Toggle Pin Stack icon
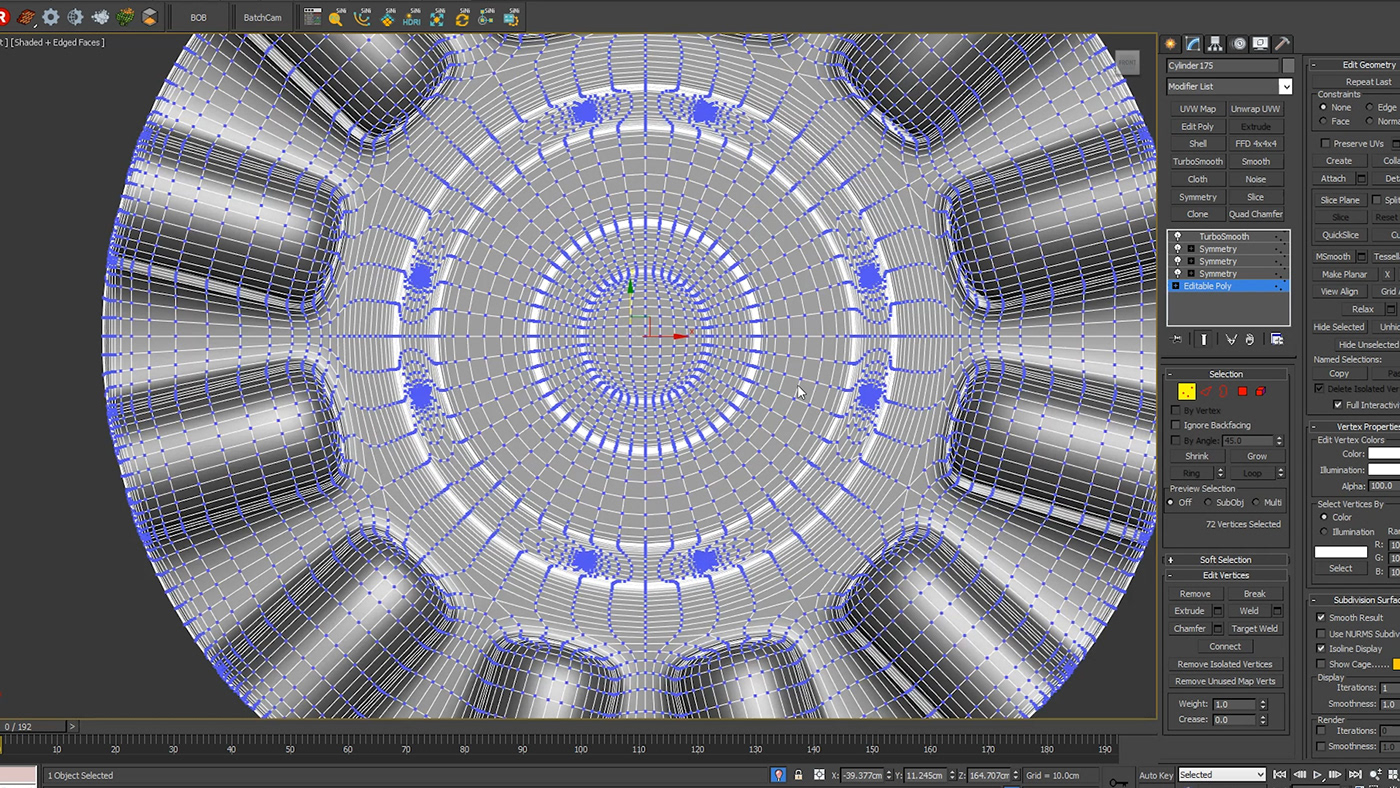 click(1177, 340)
